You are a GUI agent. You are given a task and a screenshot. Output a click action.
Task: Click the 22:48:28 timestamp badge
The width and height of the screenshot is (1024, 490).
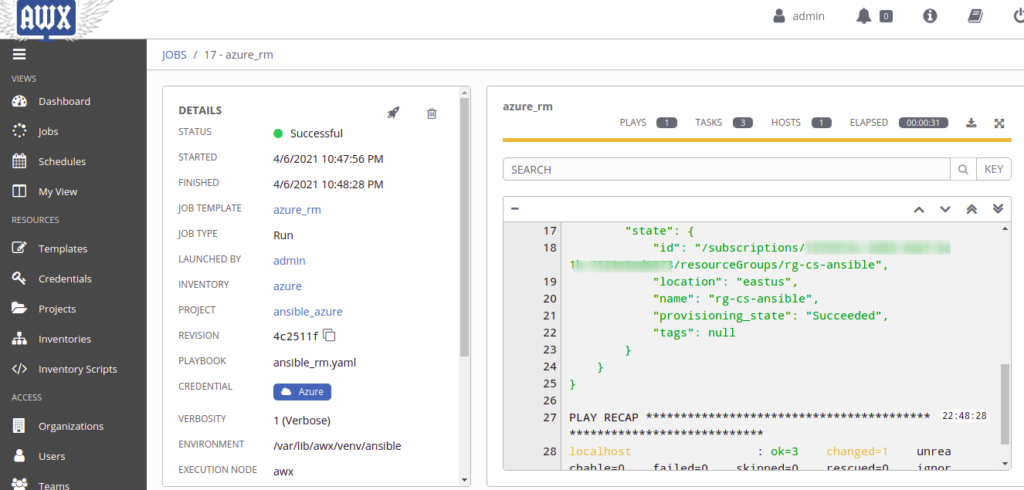tap(964, 416)
